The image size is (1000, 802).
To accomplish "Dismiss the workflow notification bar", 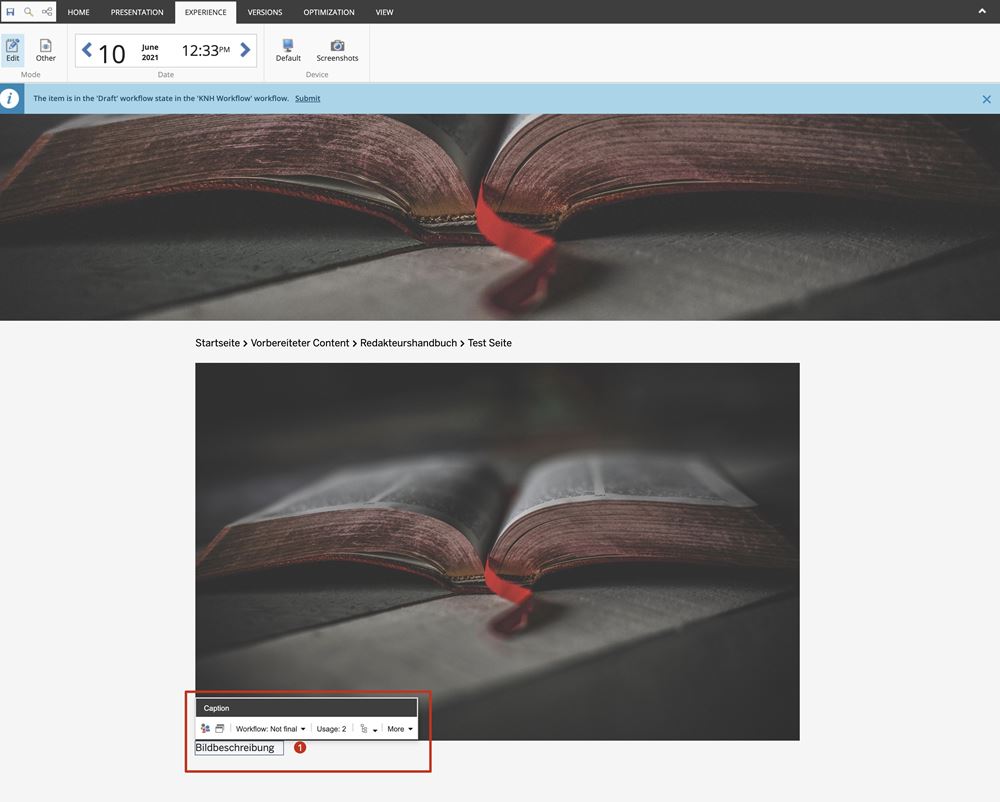I will pyautogui.click(x=986, y=99).
